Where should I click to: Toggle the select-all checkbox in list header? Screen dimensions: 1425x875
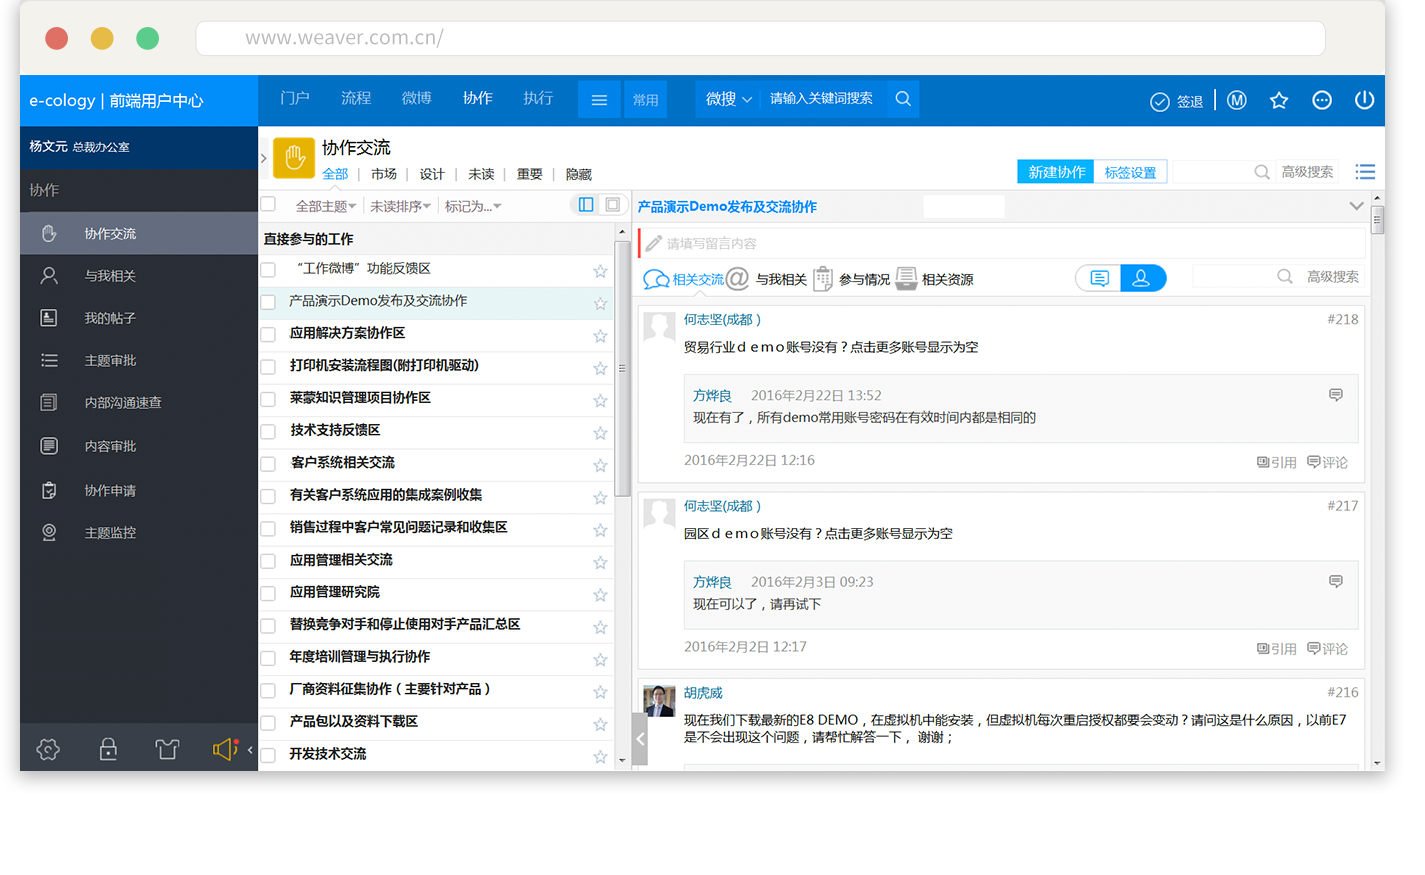coord(268,205)
